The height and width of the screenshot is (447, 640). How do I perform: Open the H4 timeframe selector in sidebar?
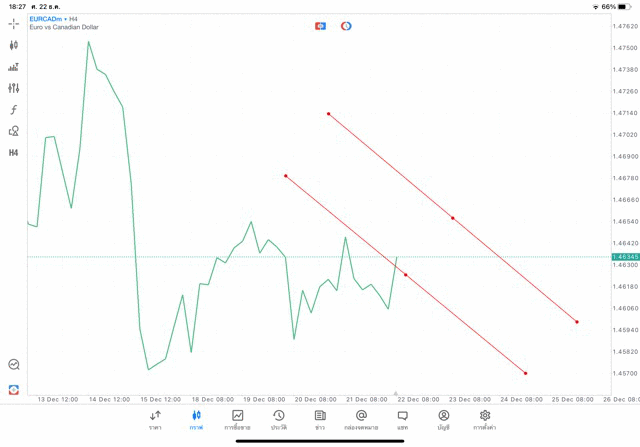point(14,153)
